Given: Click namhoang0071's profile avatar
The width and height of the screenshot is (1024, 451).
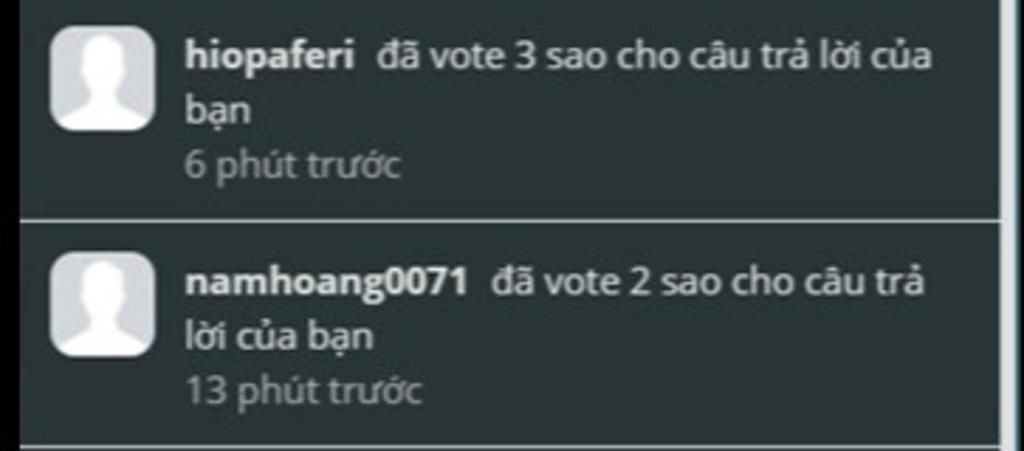Looking at the screenshot, I should 103,304.
